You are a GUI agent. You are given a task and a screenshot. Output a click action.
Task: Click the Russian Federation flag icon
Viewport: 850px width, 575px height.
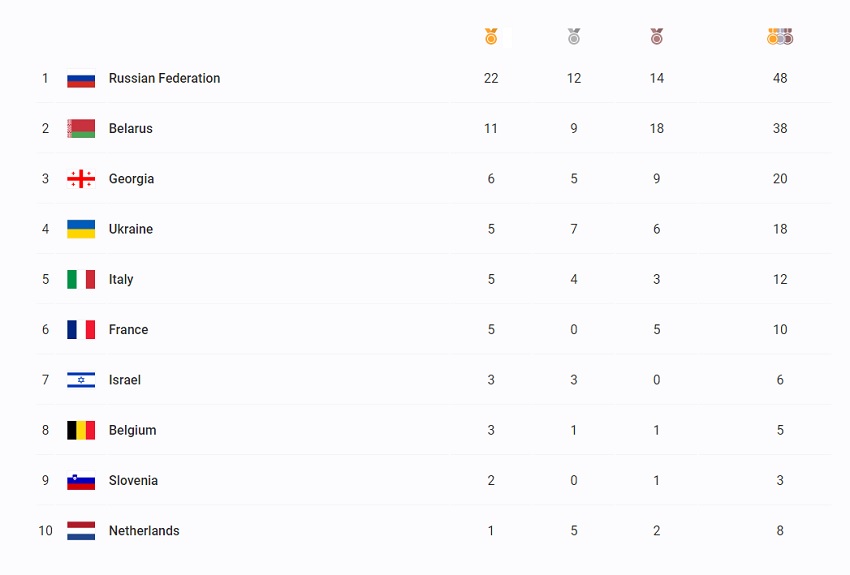pyautogui.click(x=81, y=78)
